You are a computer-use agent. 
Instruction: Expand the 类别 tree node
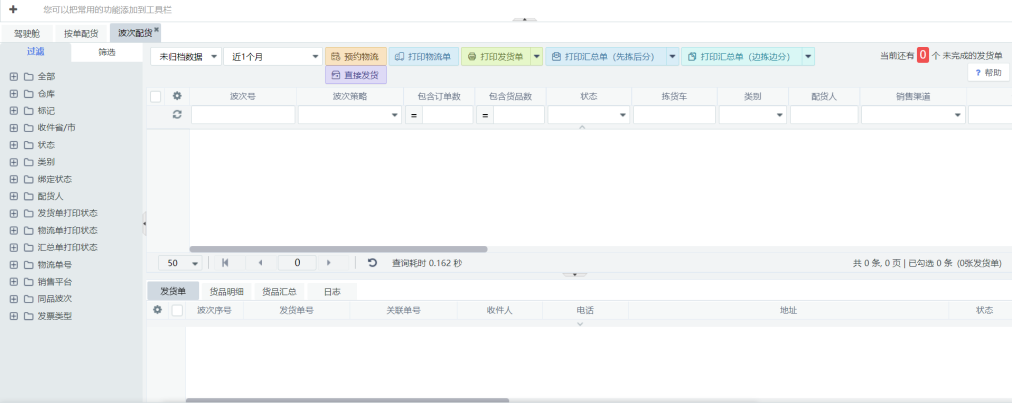13,162
